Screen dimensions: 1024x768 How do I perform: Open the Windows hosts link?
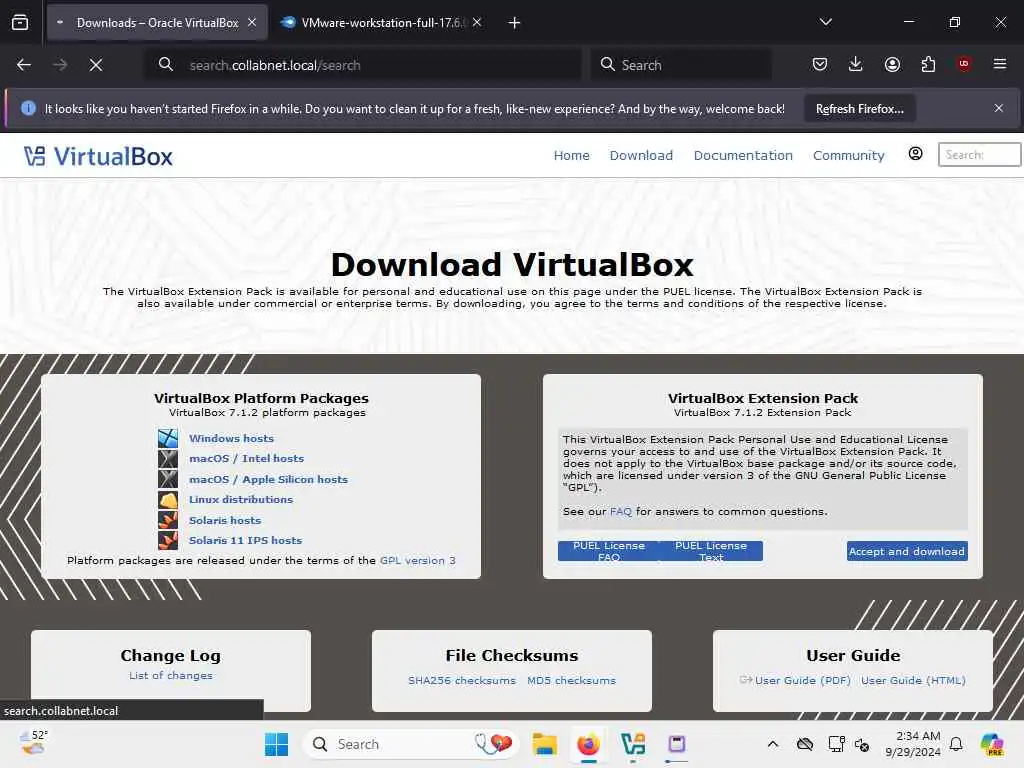[x=231, y=438]
